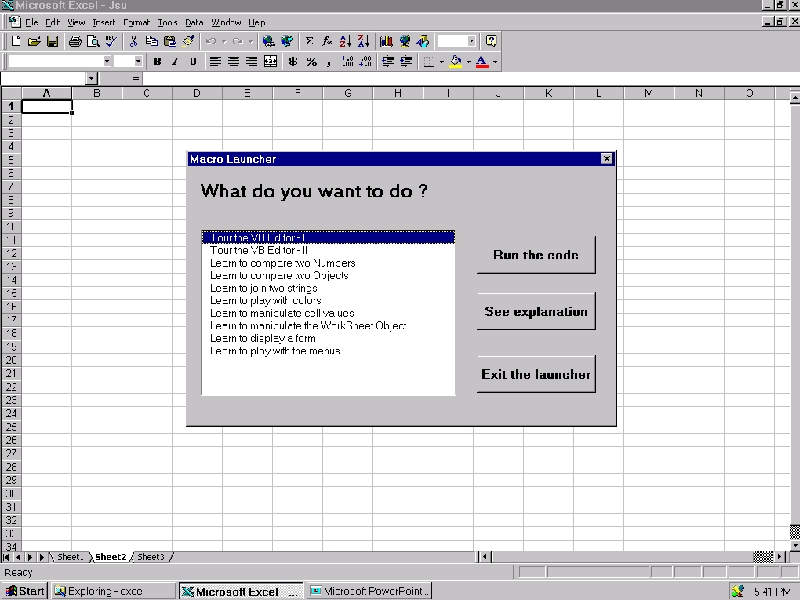
Task: Toggle Italic formatting
Action: pyautogui.click(x=175, y=62)
